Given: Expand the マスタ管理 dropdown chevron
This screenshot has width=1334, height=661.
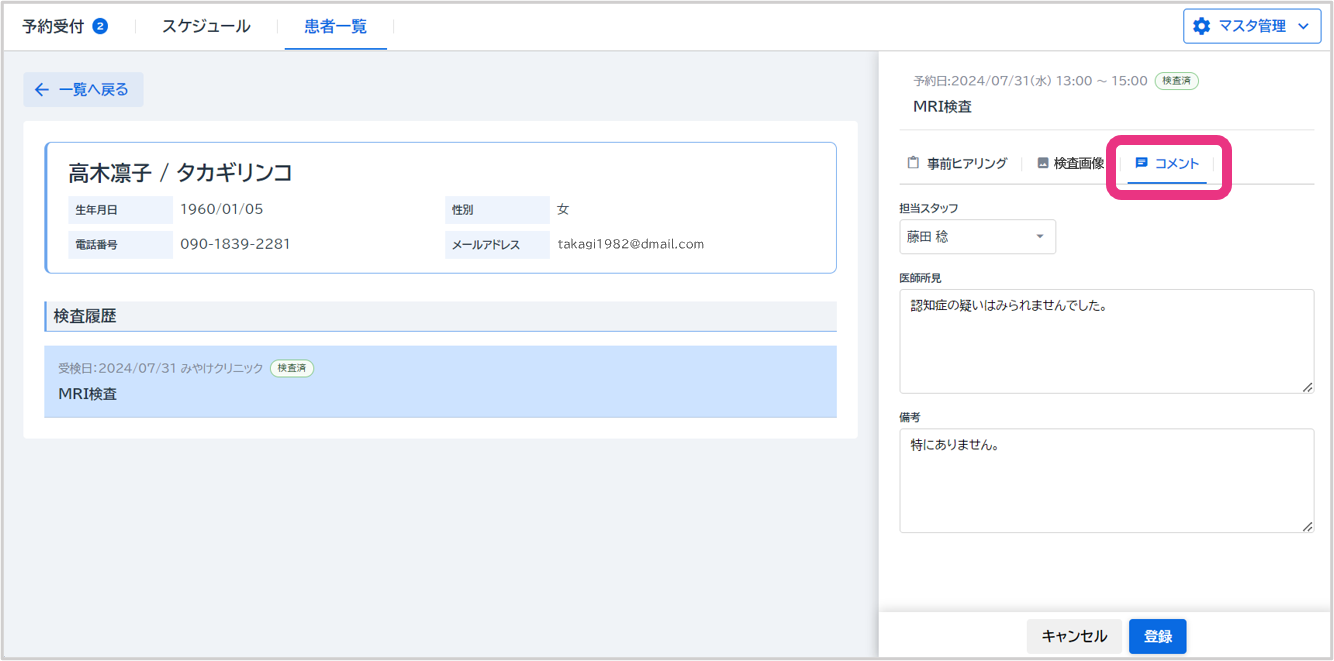Looking at the screenshot, I should (x=1302, y=26).
